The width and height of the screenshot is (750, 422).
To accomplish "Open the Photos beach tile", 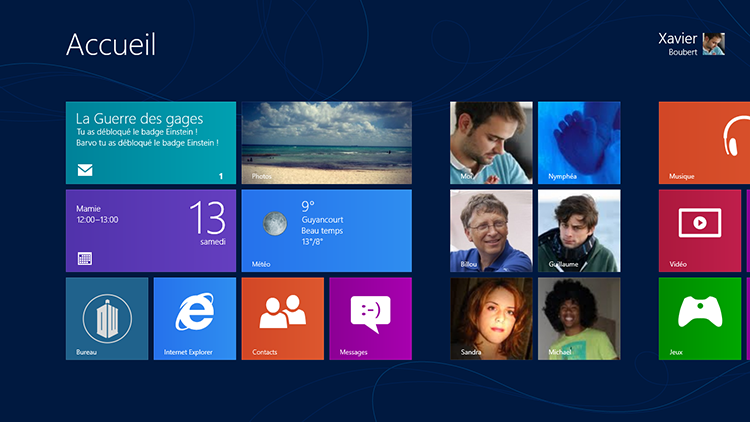I will (x=327, y=143).
